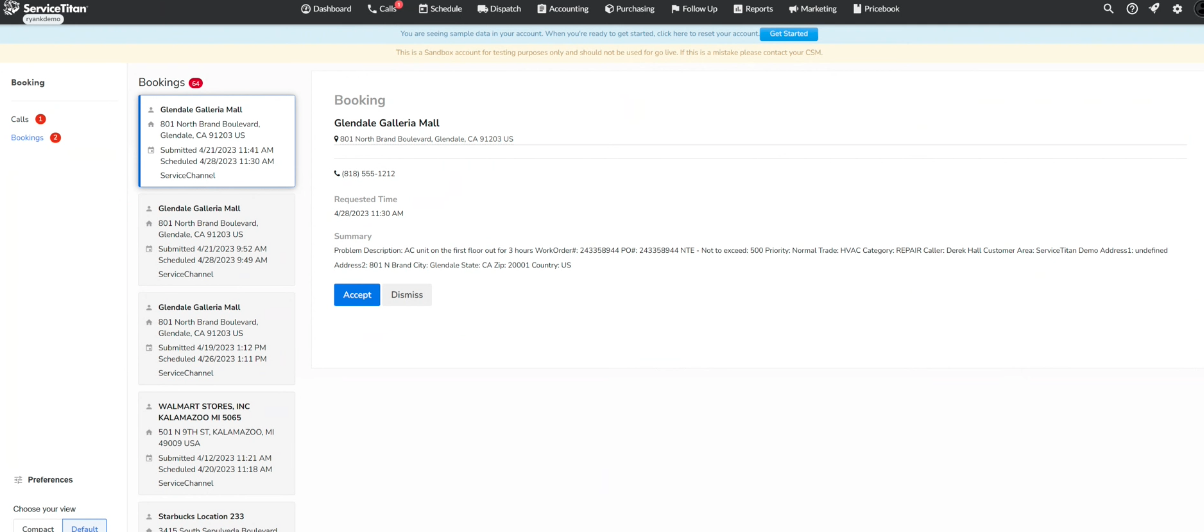Click home icon on WALMART STORES card
This screenshot has width=1204, height=532.
[149, 432]
